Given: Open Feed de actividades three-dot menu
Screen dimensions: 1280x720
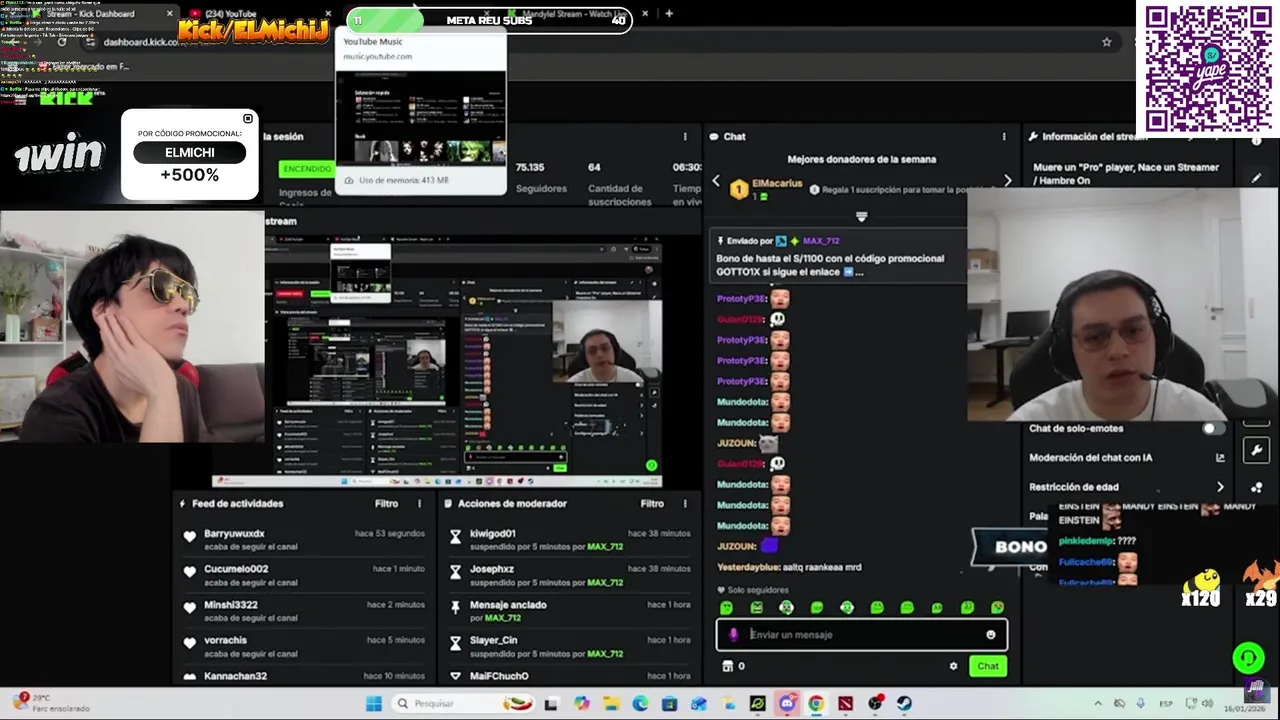Looking at the screenshot, I should [x=419, y=504].
